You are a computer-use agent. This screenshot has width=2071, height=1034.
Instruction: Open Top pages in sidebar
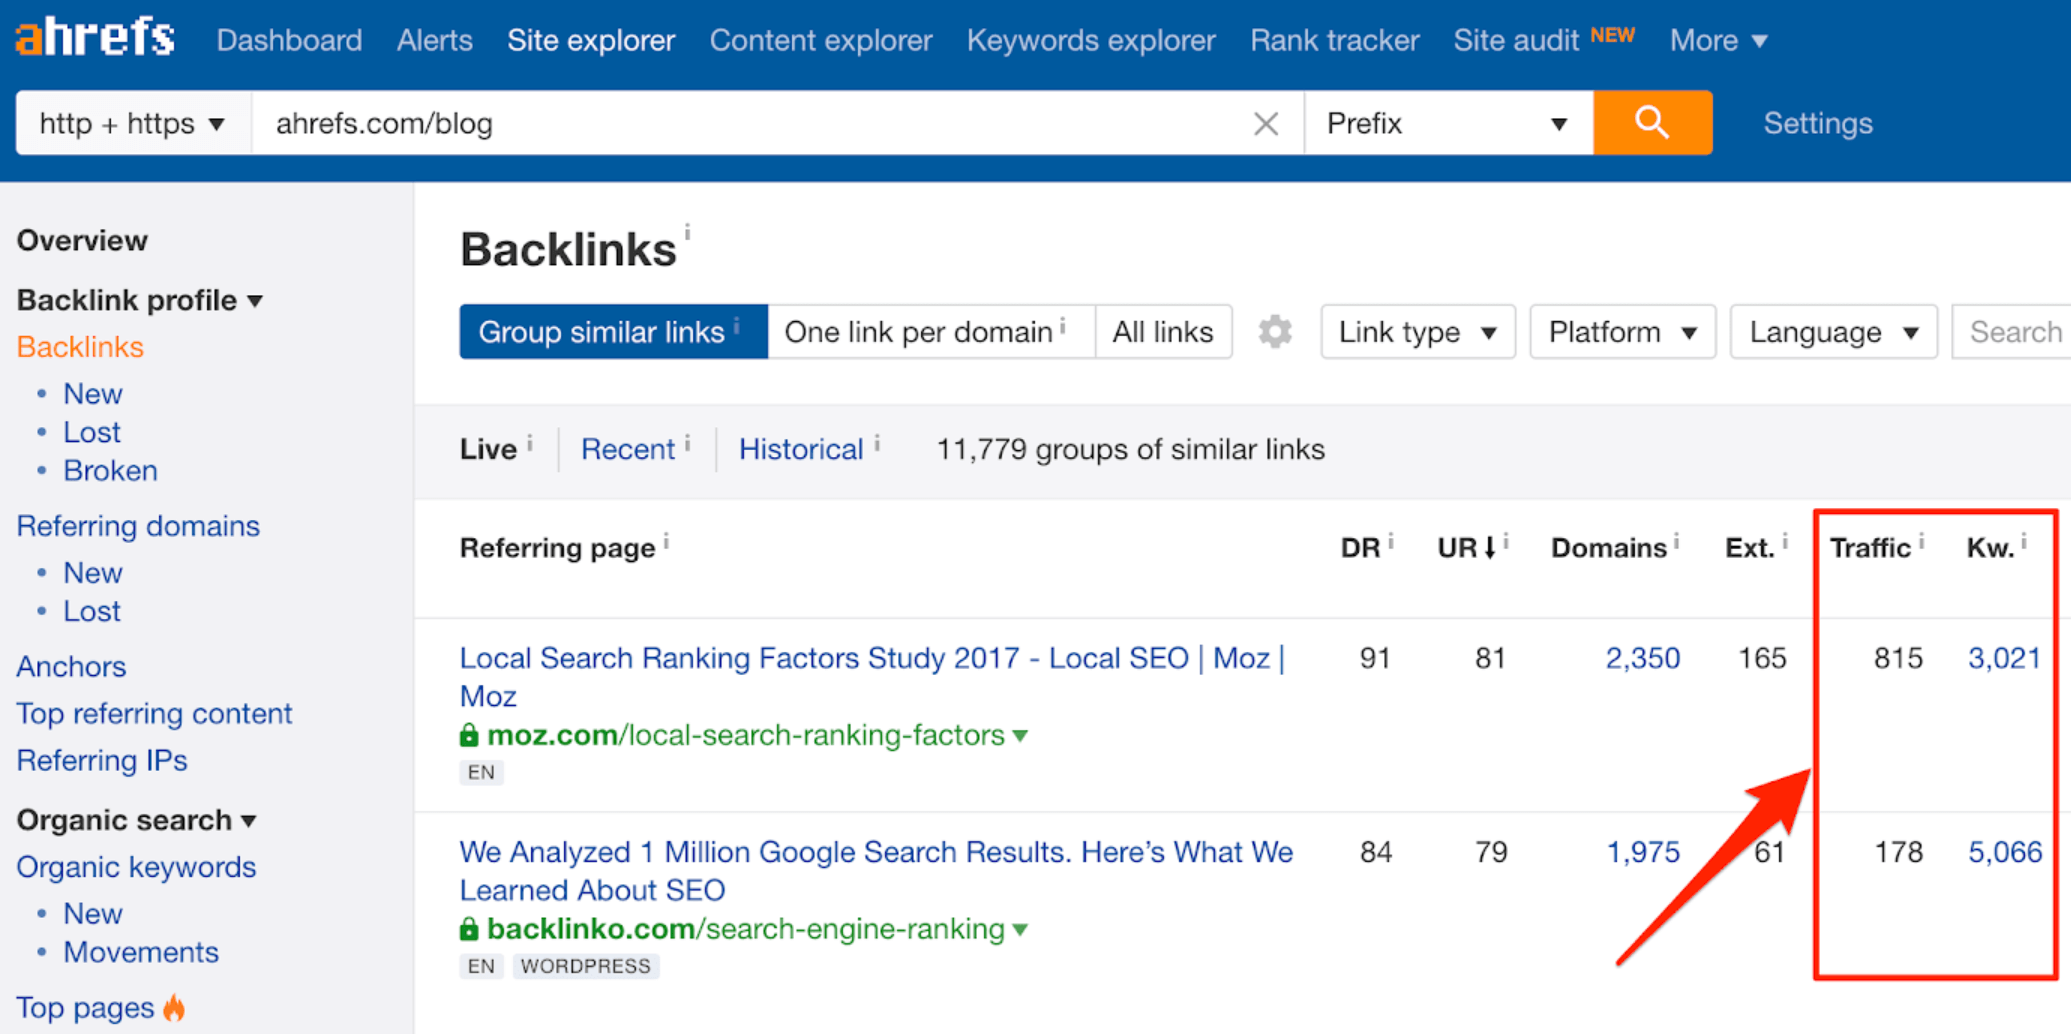85,1007
